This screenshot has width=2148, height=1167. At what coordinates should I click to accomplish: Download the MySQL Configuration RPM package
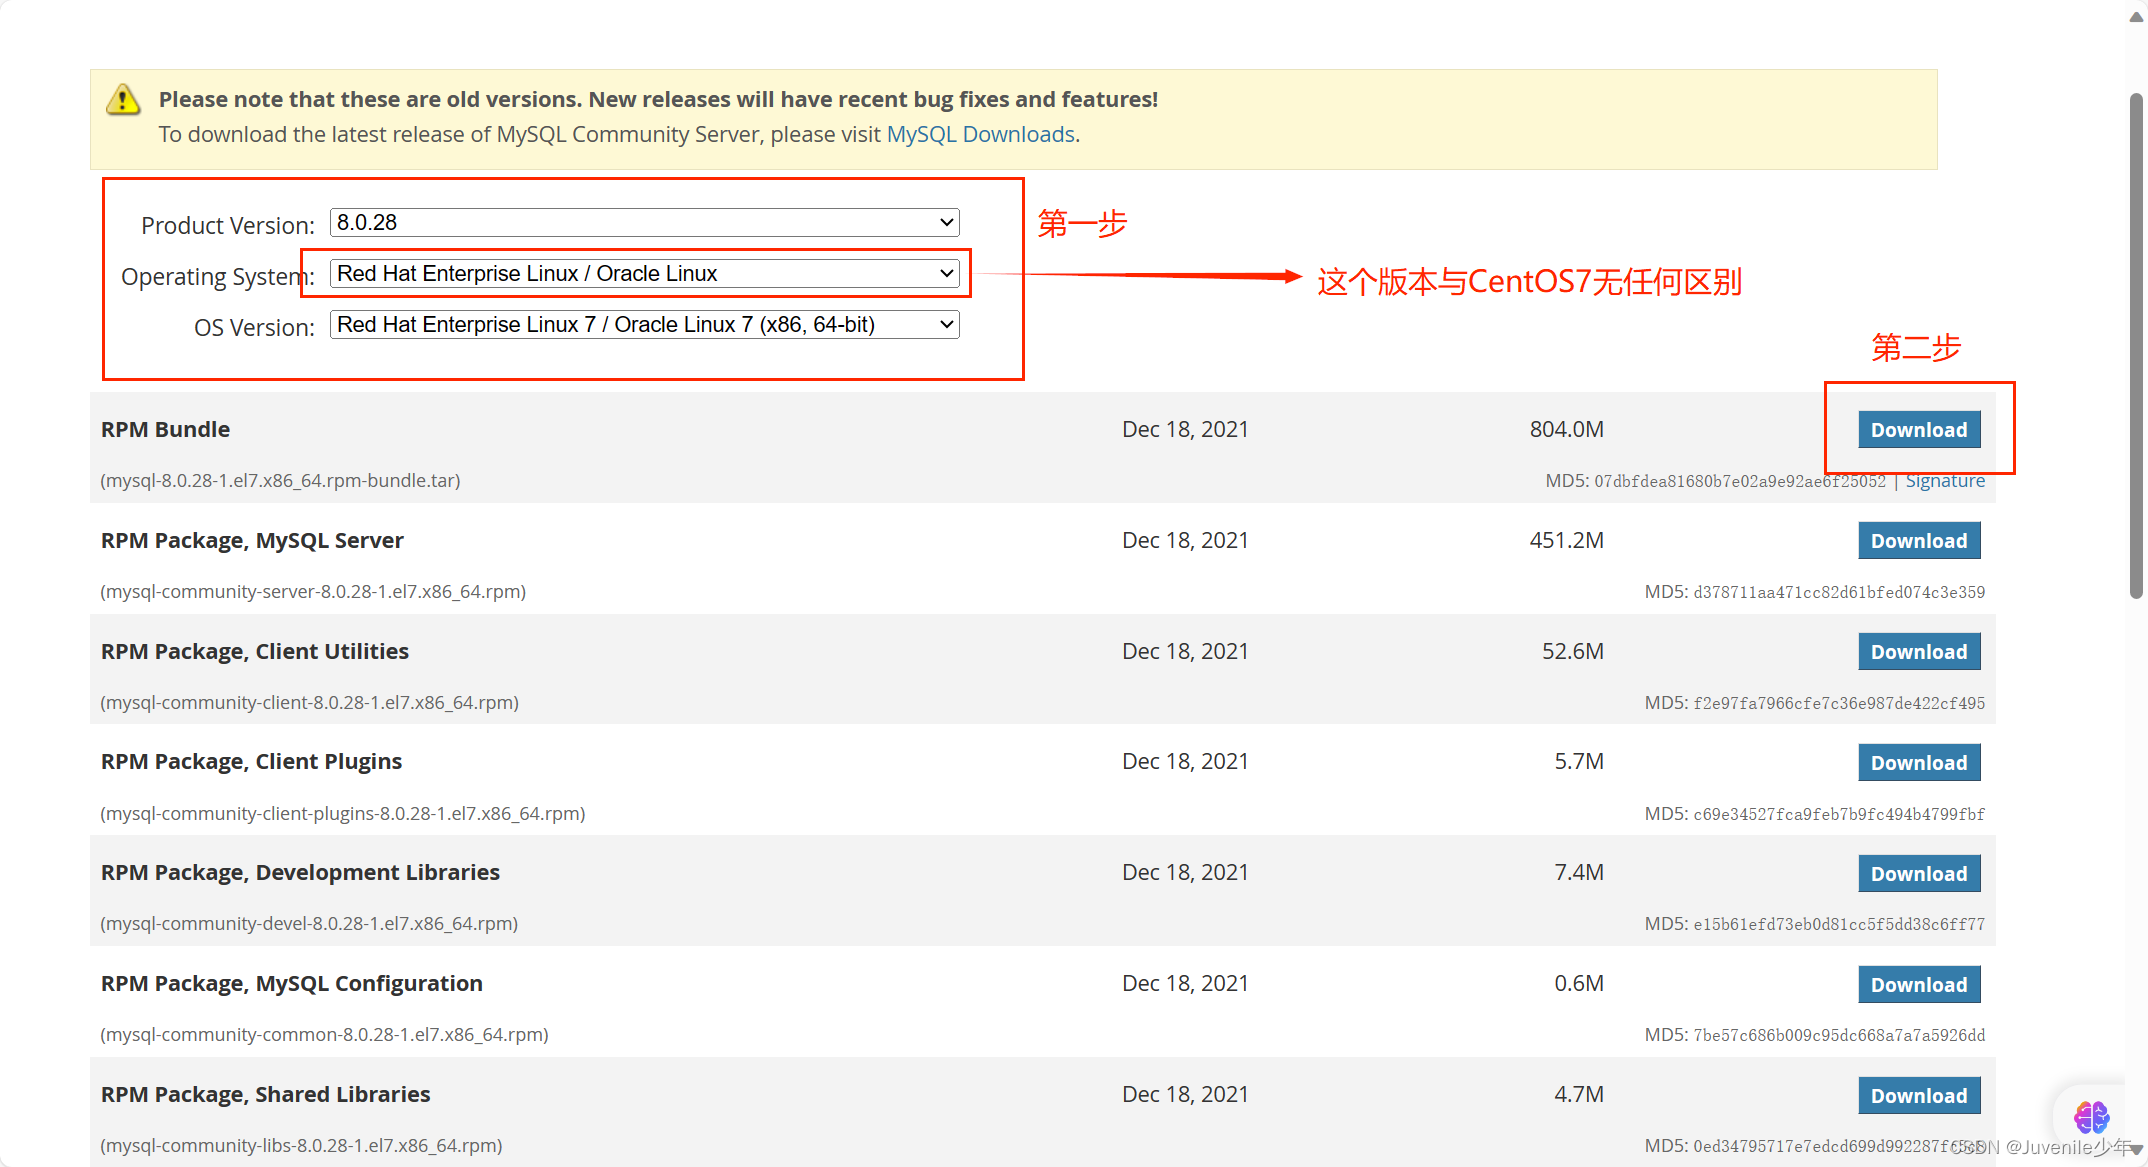(1918, 985)
